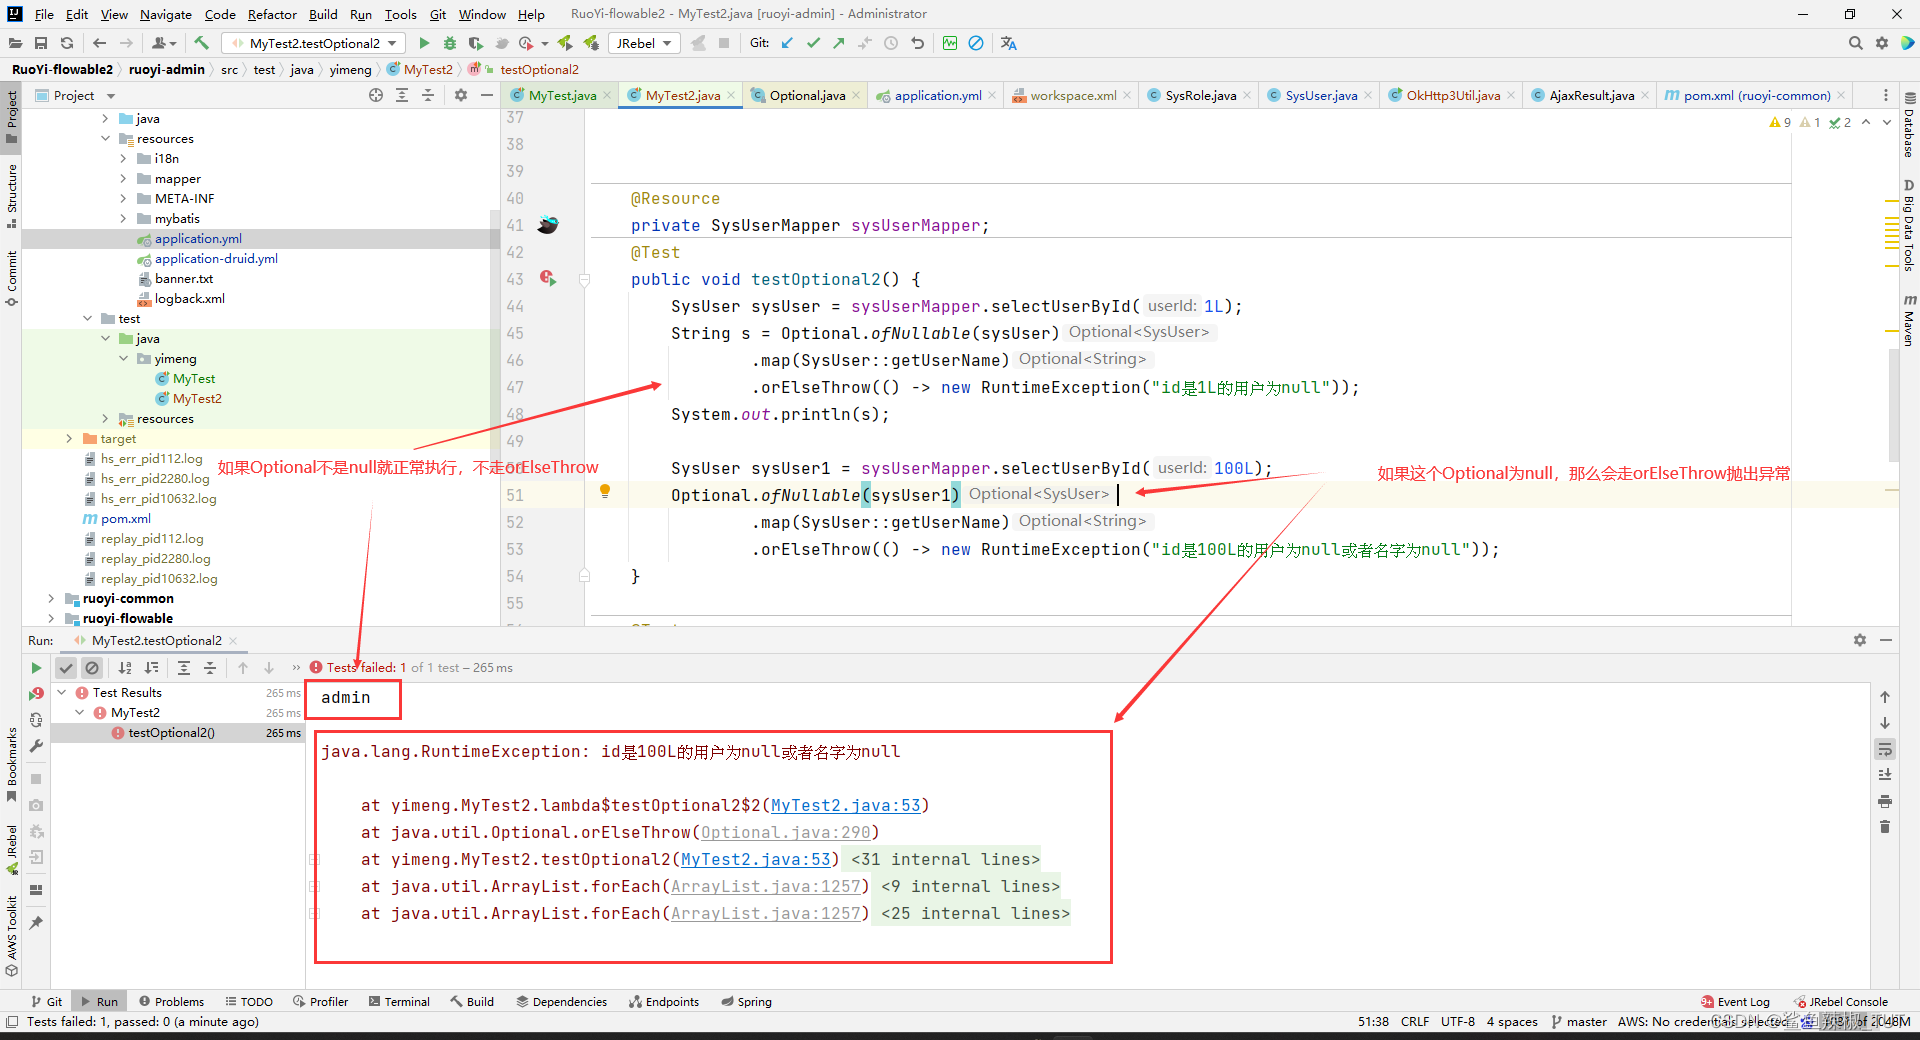Reload all files from disk icon
Image resolution: width=1920 pixels, height=1040 pixels.
pyautogui.click(x=67, y=43)
